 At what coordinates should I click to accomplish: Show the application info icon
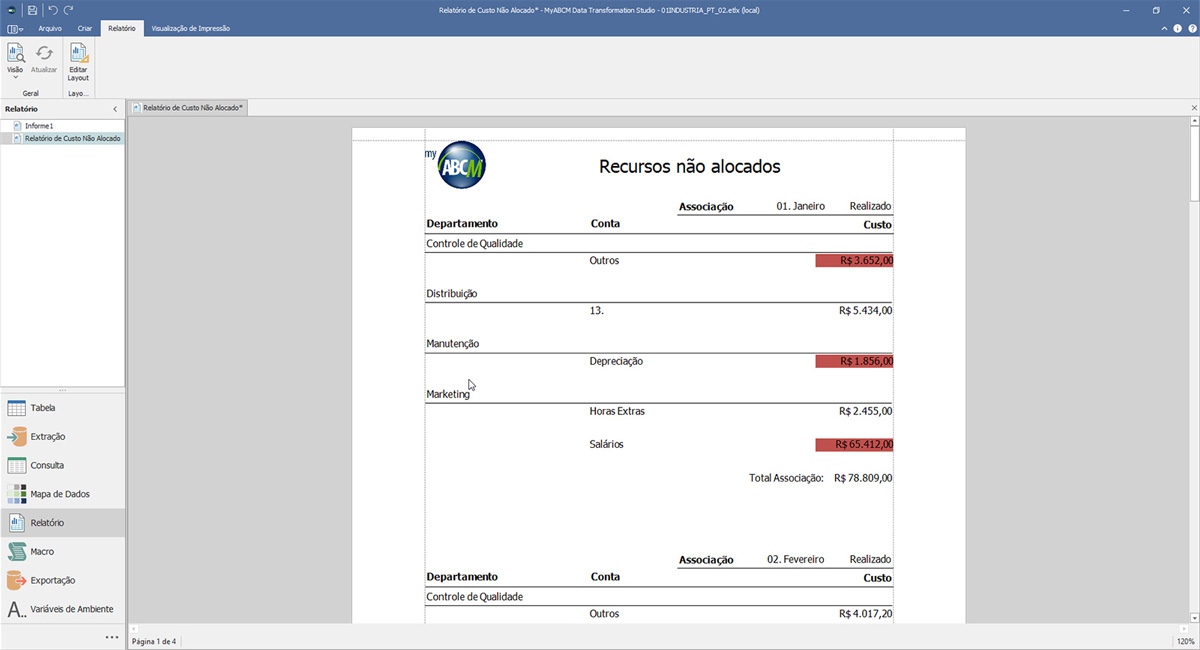pyautogui.click(x=1177, y=29)
